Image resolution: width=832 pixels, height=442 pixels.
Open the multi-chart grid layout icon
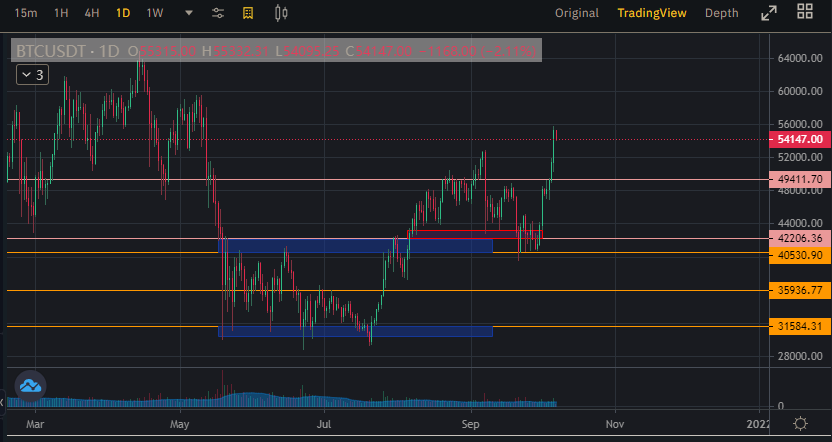[x=805, y=11]
